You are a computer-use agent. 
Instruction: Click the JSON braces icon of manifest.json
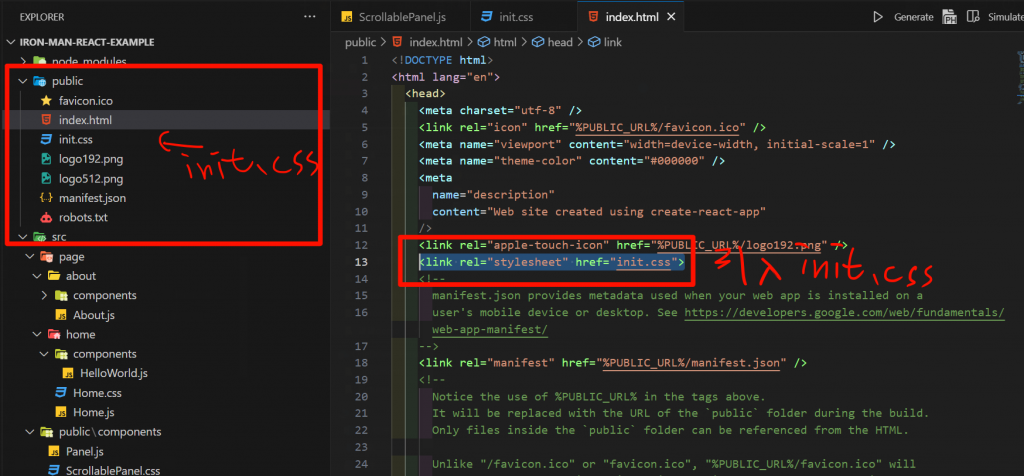click(x=46, y=198)
